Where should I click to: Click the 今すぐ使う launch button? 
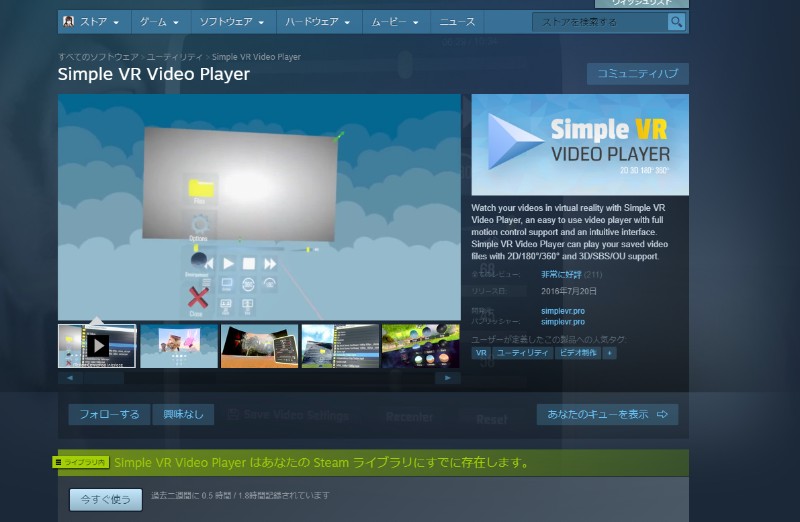106,500
